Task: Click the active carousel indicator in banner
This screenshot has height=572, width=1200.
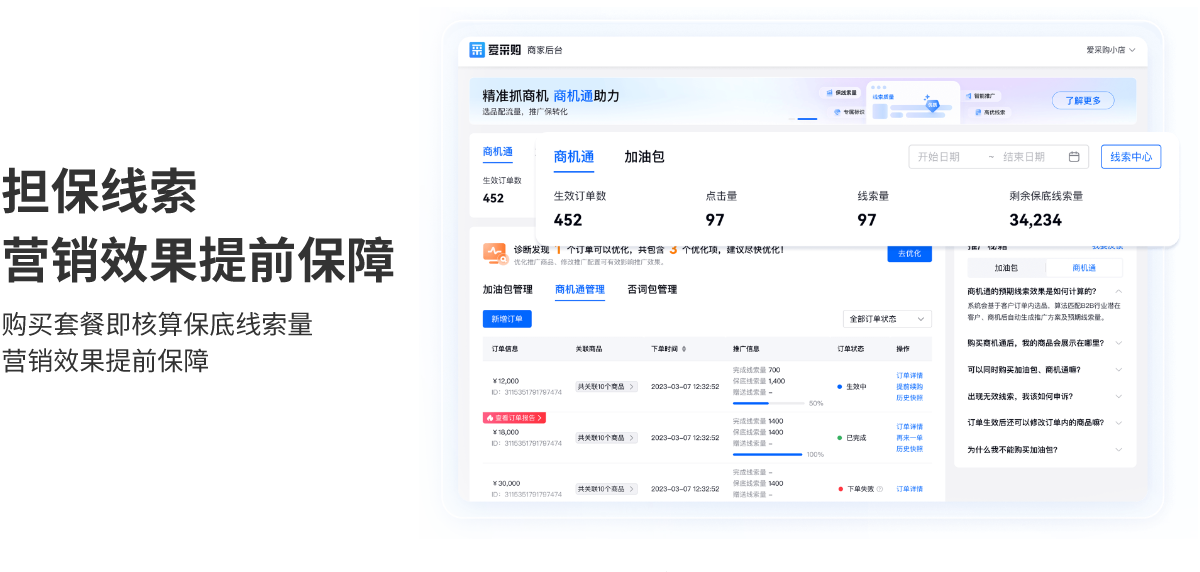Action: [x=806, y=118]
